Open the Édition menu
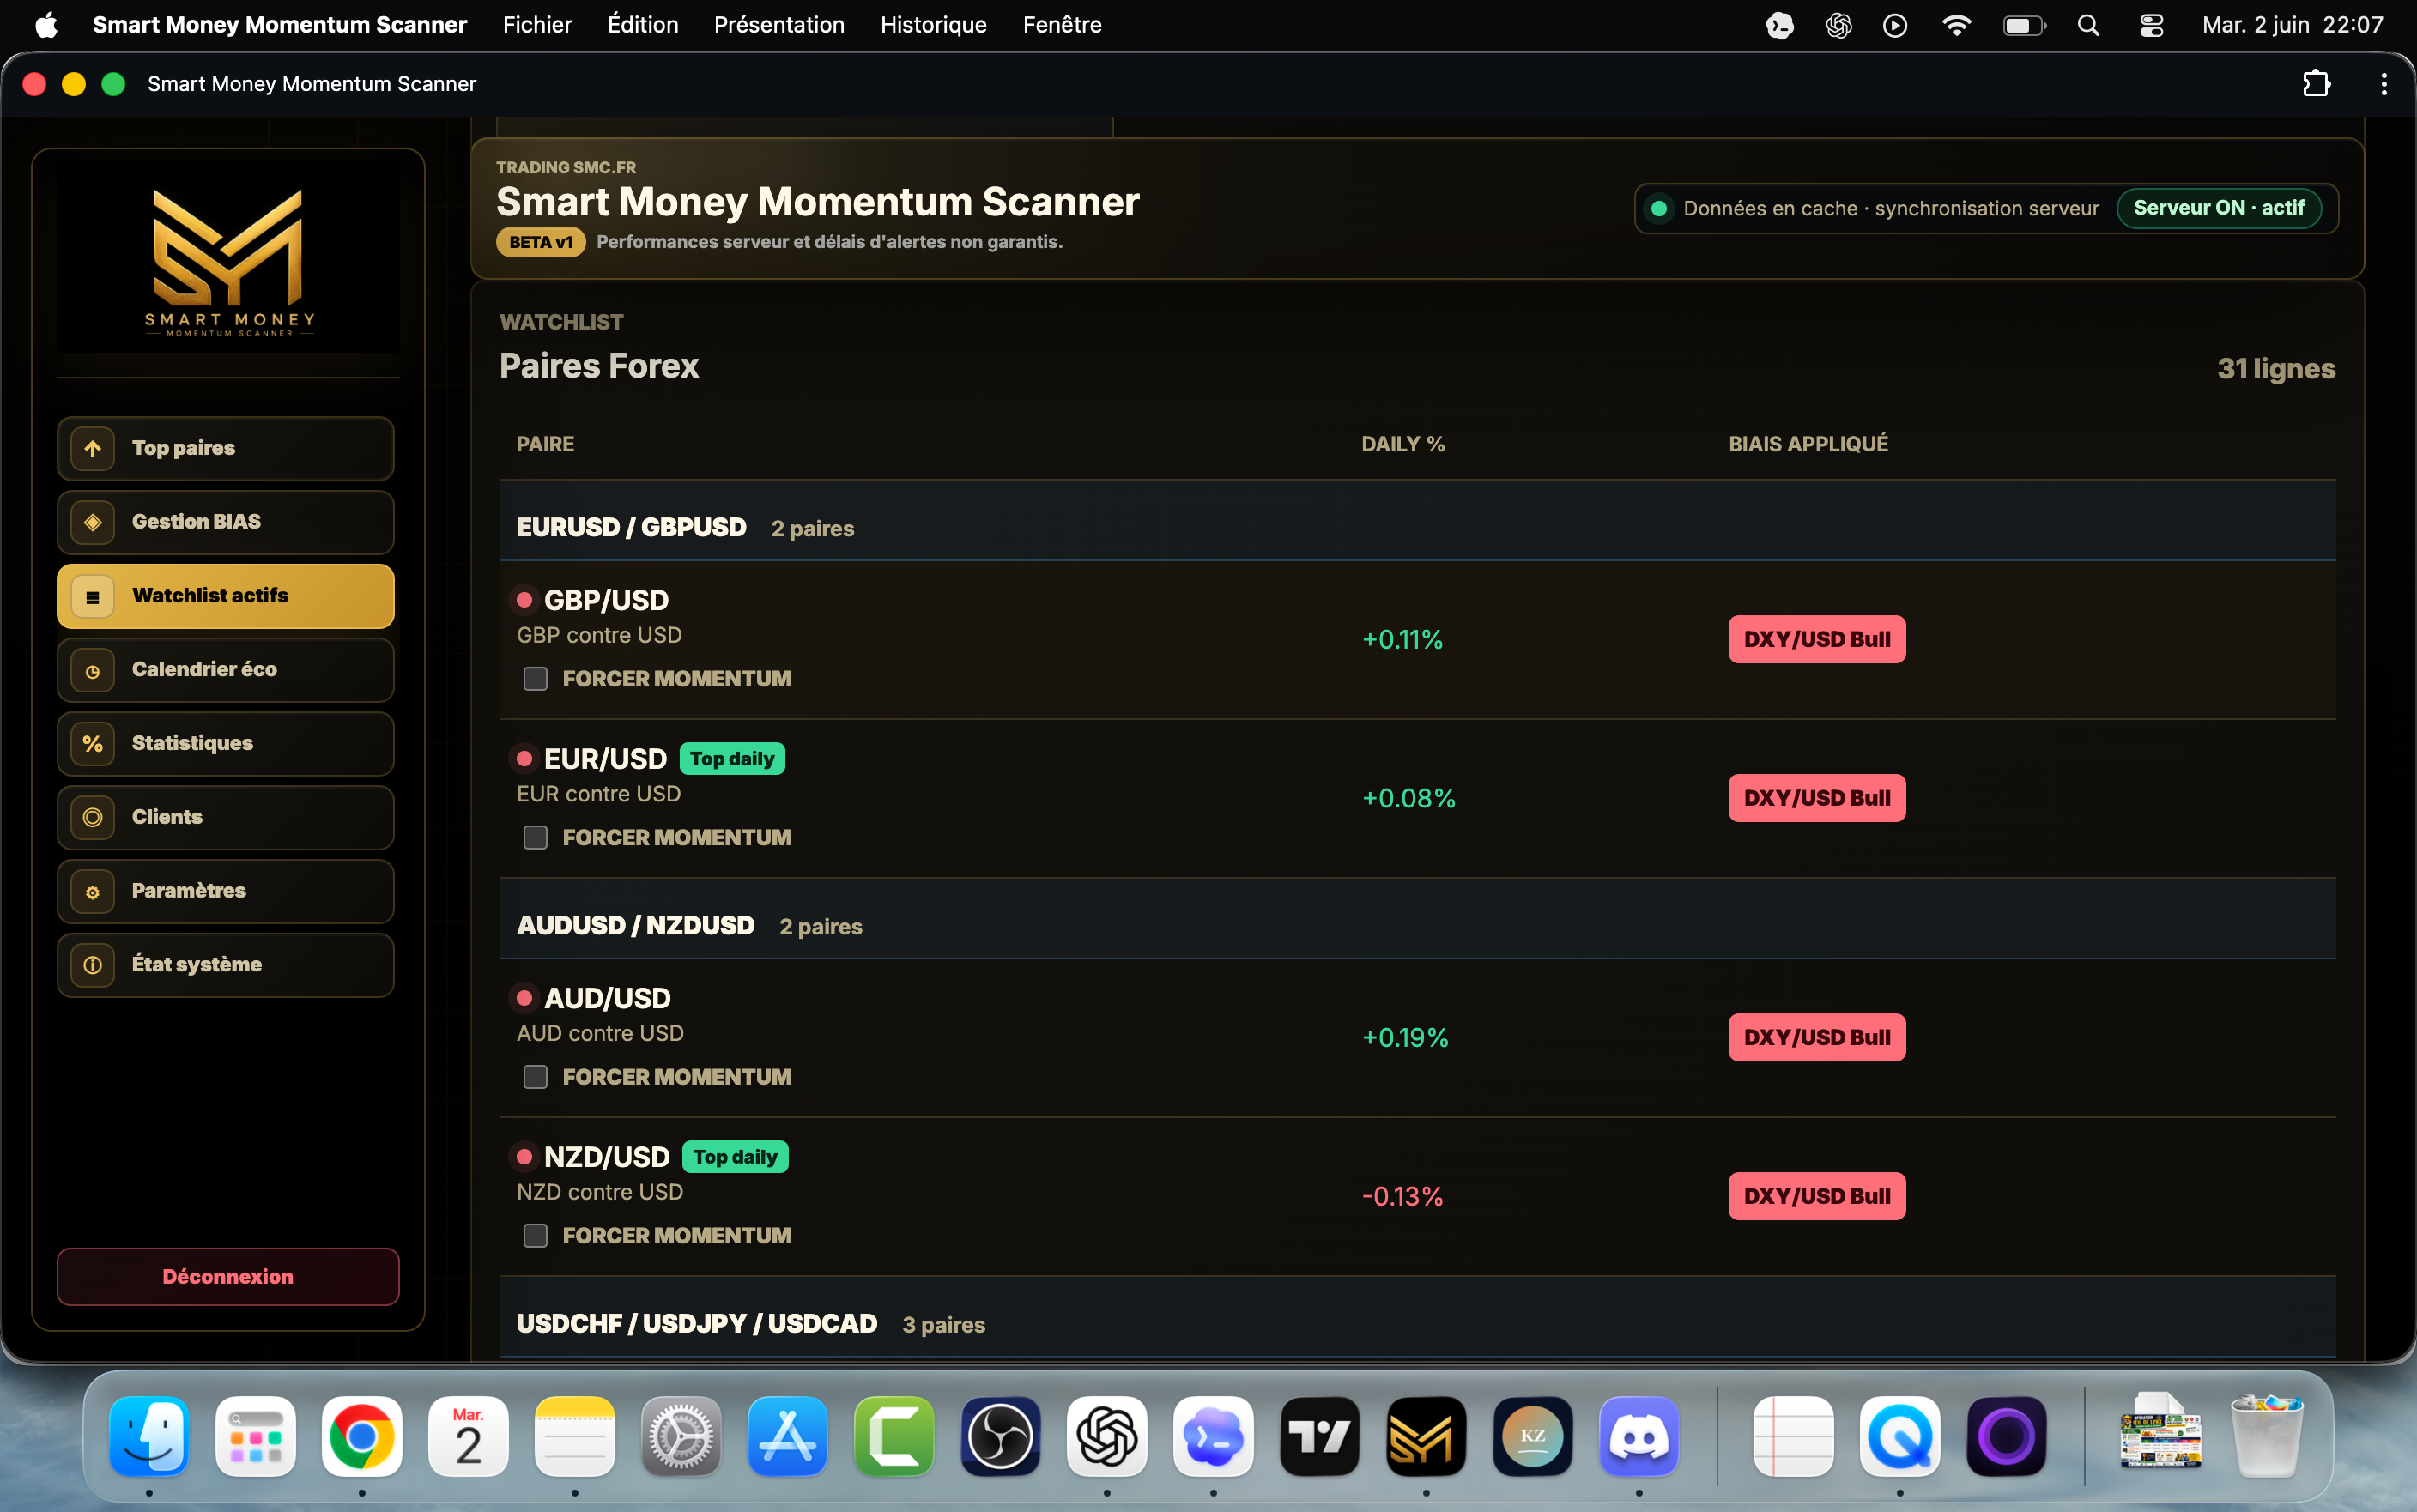The width and height of the screenshot is (2417, 1512). [x=642, y=25]
